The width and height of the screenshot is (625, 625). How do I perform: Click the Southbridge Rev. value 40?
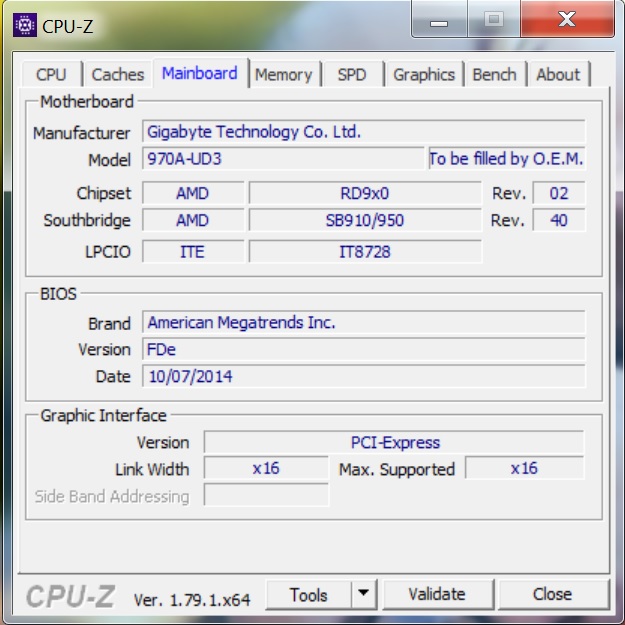[559, 220]
